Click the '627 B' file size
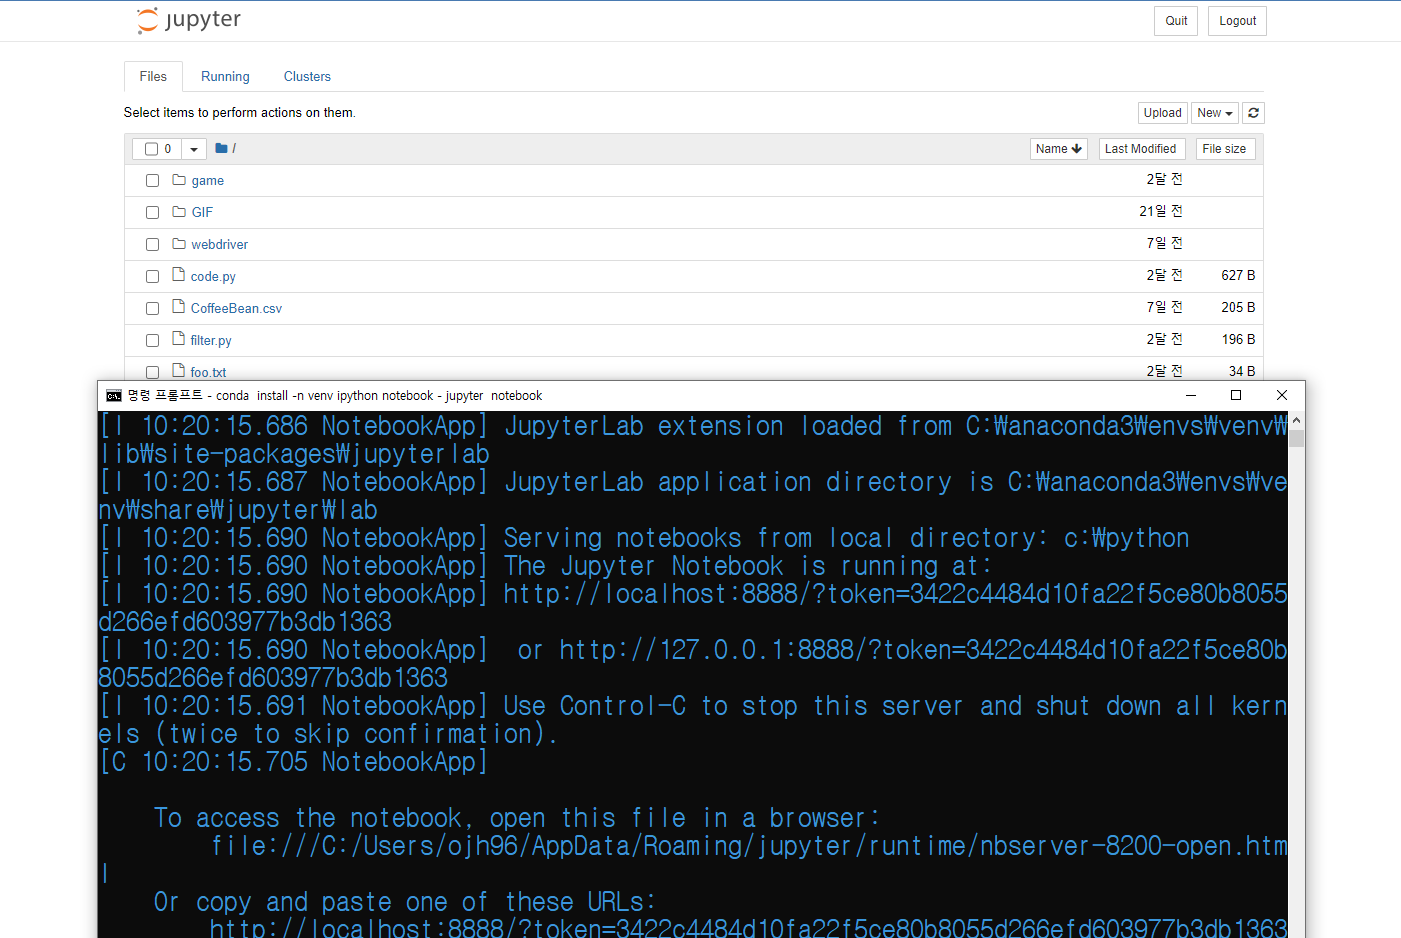1401x938 pixels. tap(1238, 275)
